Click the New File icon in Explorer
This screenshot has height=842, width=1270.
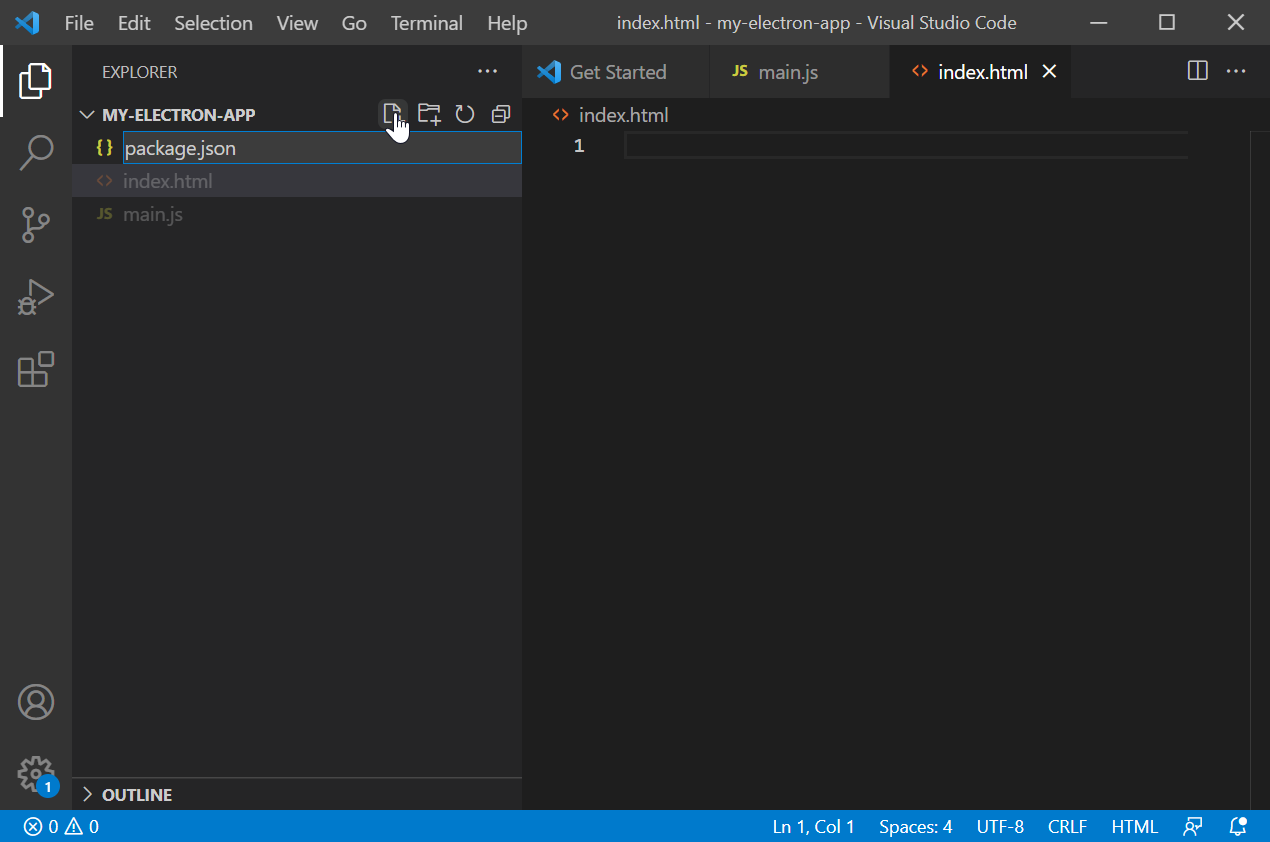(393, 114)
